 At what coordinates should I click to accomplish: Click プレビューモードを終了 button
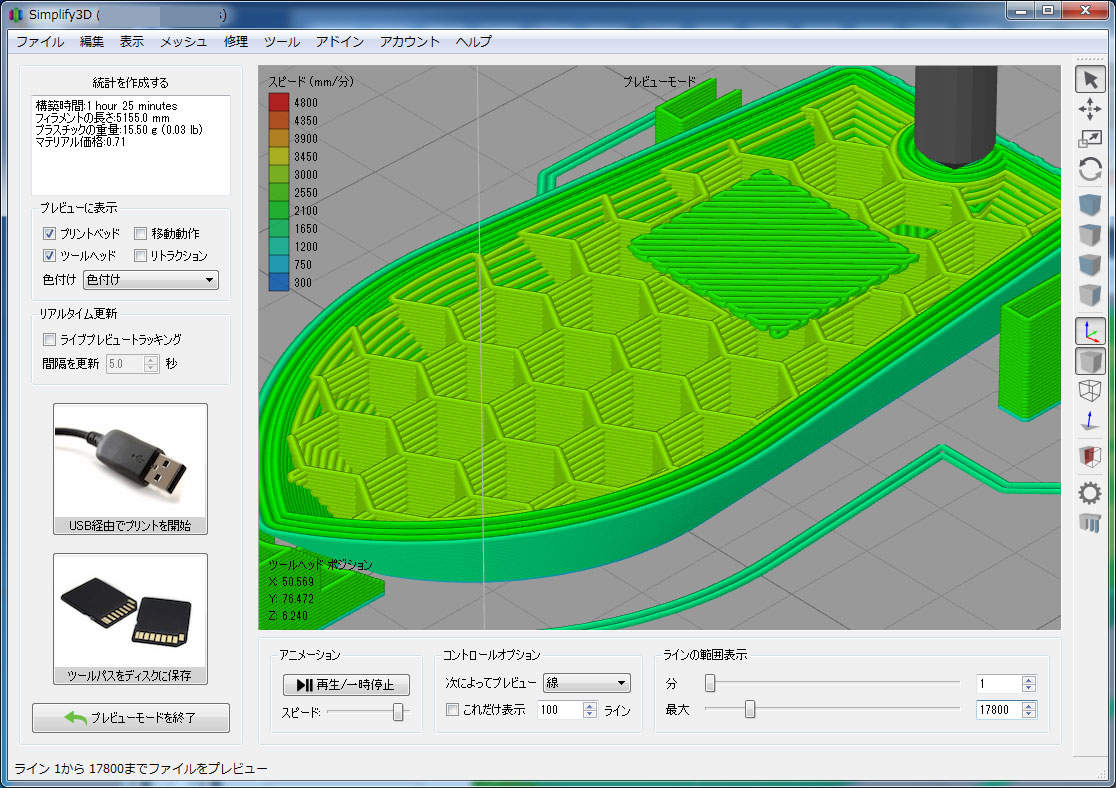131,718
